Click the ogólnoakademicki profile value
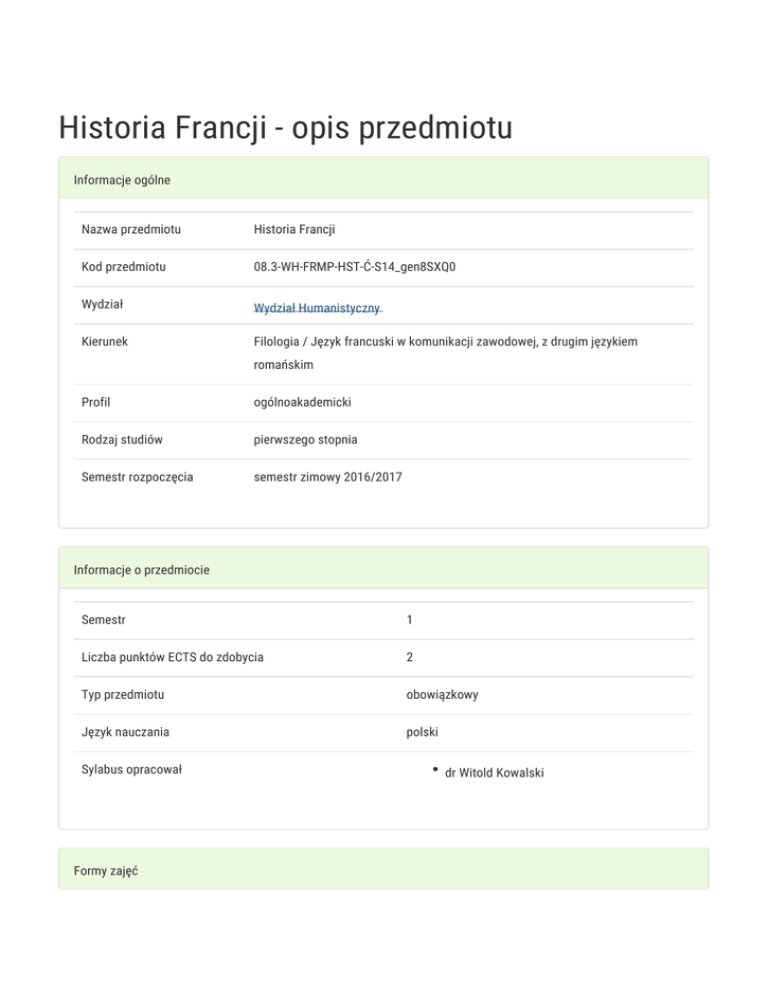Screen dimensions: 768x994 click(x=302, y=402)
